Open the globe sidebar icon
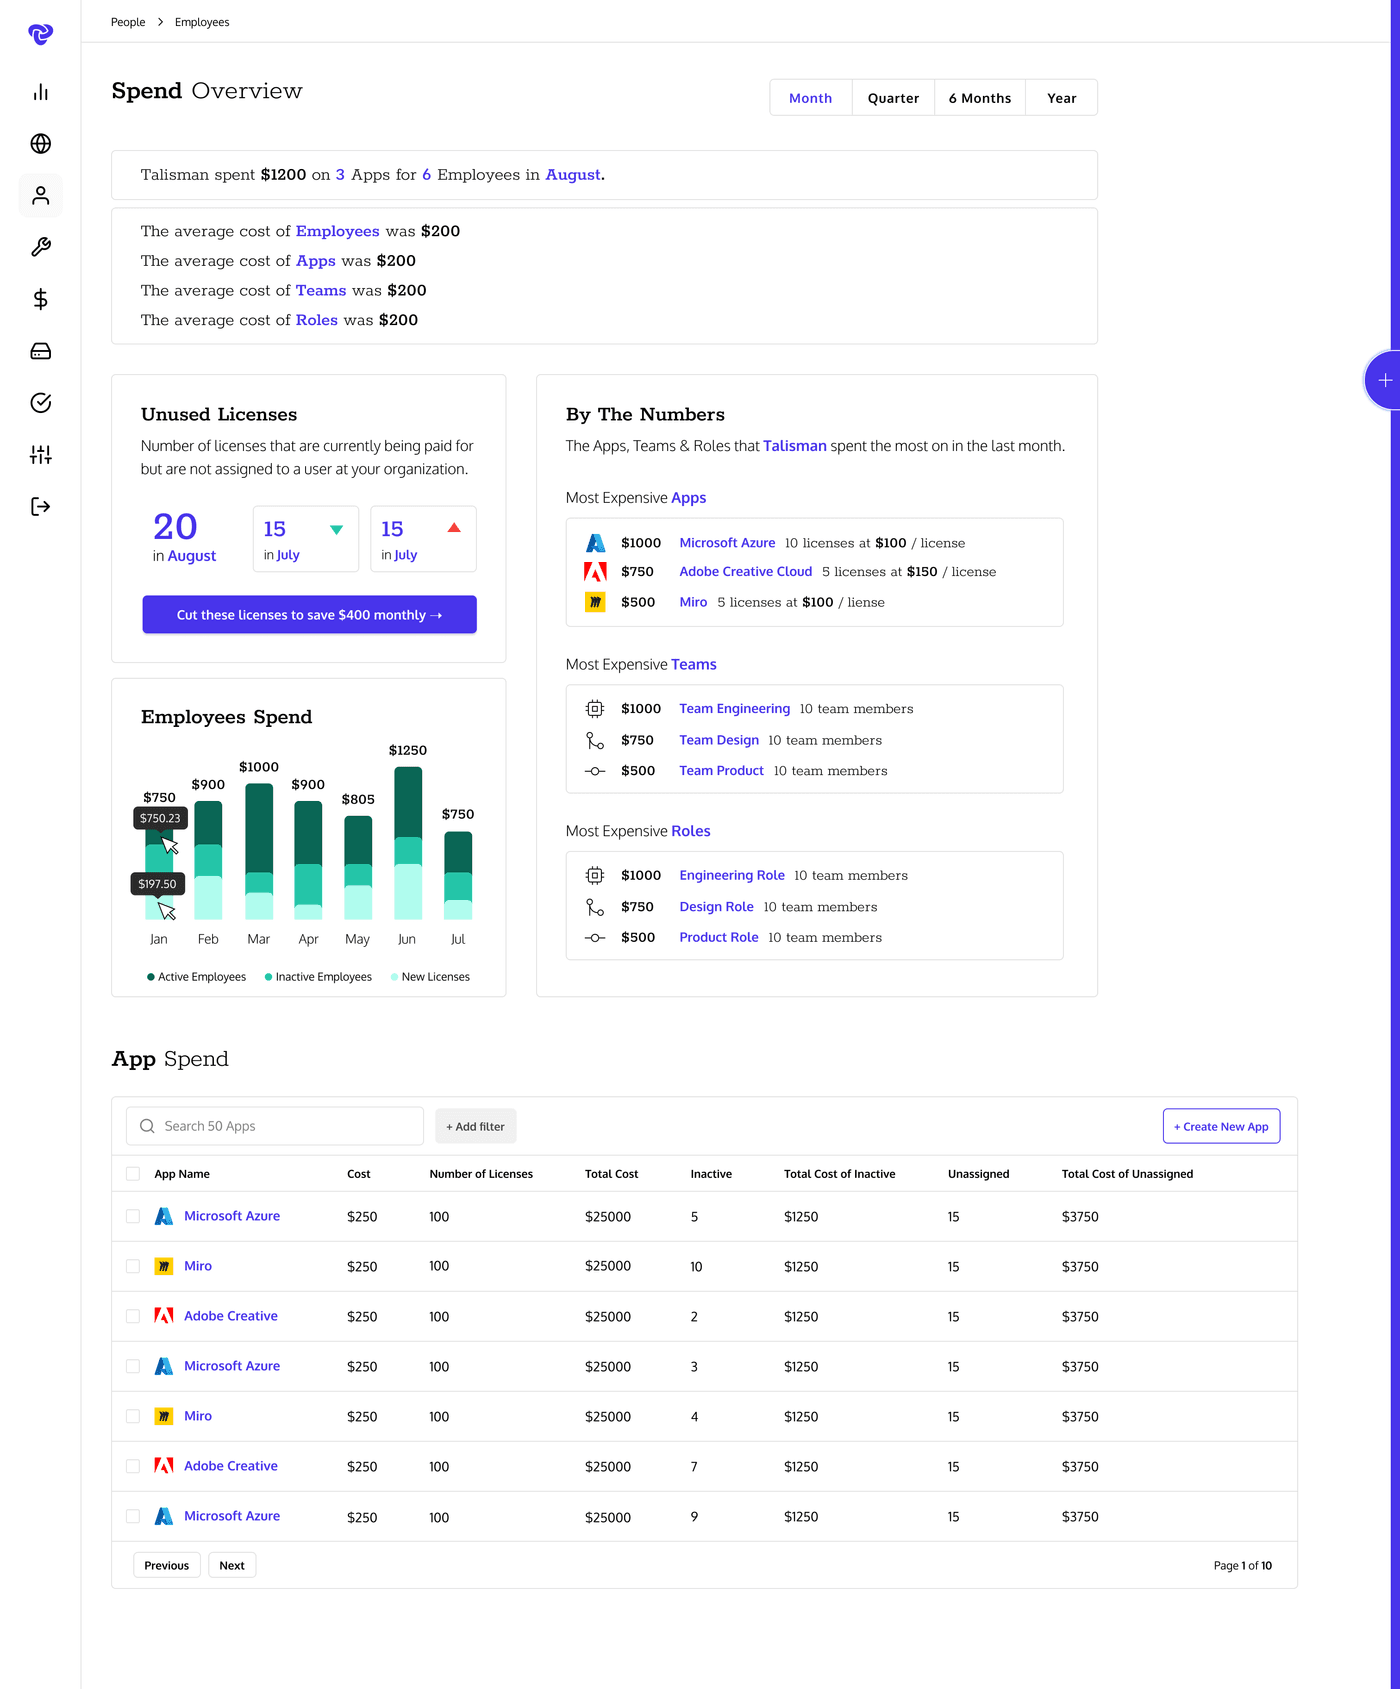This screenshot has height=1689, width=1400. tap(41, 144)
